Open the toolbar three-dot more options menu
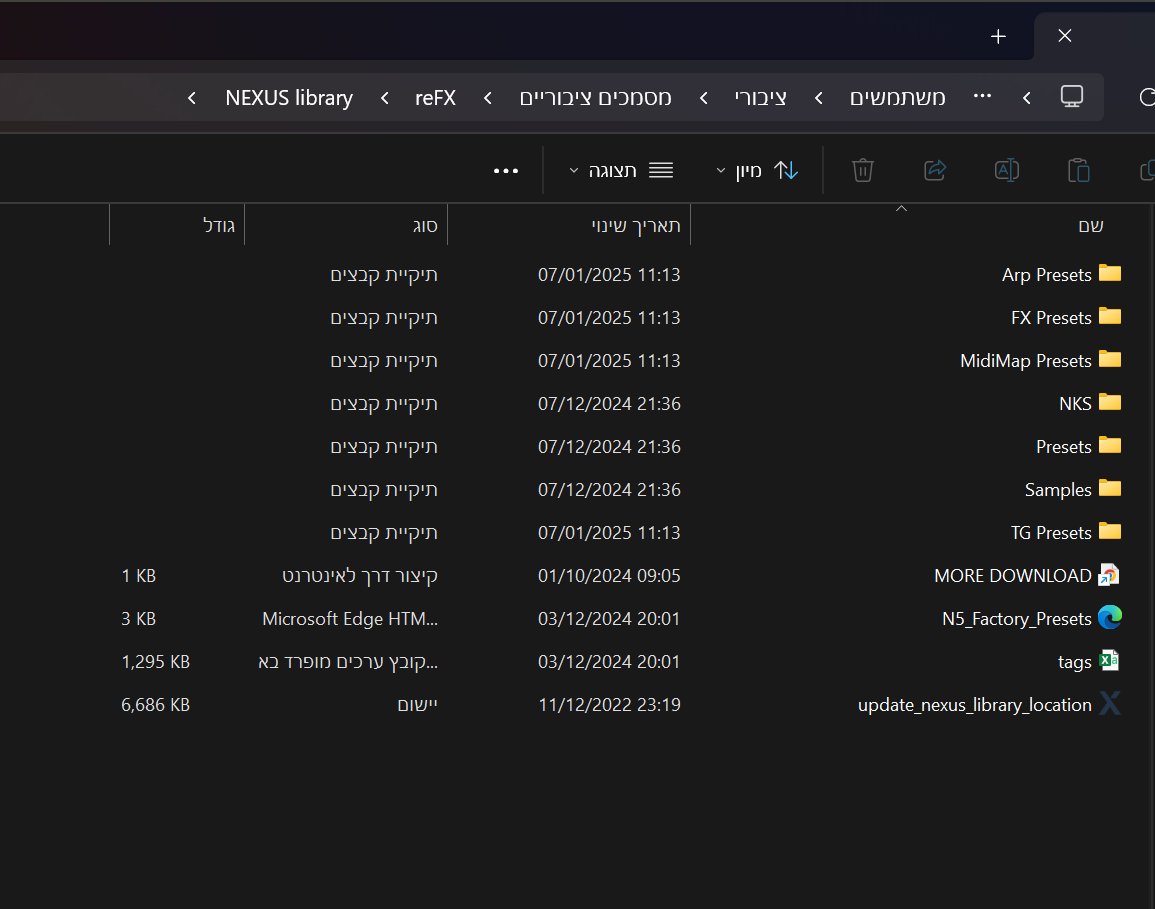 point(506,171)
